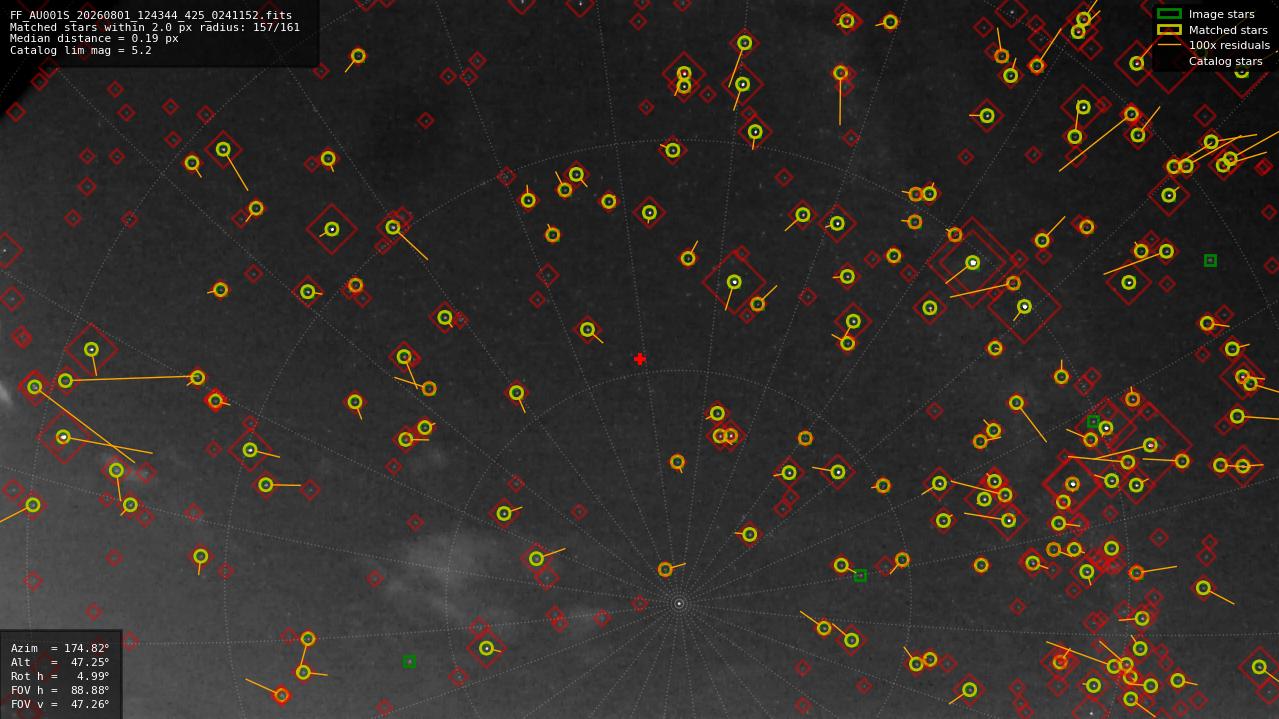
Task: Click the "FOV v = 47.26°" readout
Action: click(60, 704)
